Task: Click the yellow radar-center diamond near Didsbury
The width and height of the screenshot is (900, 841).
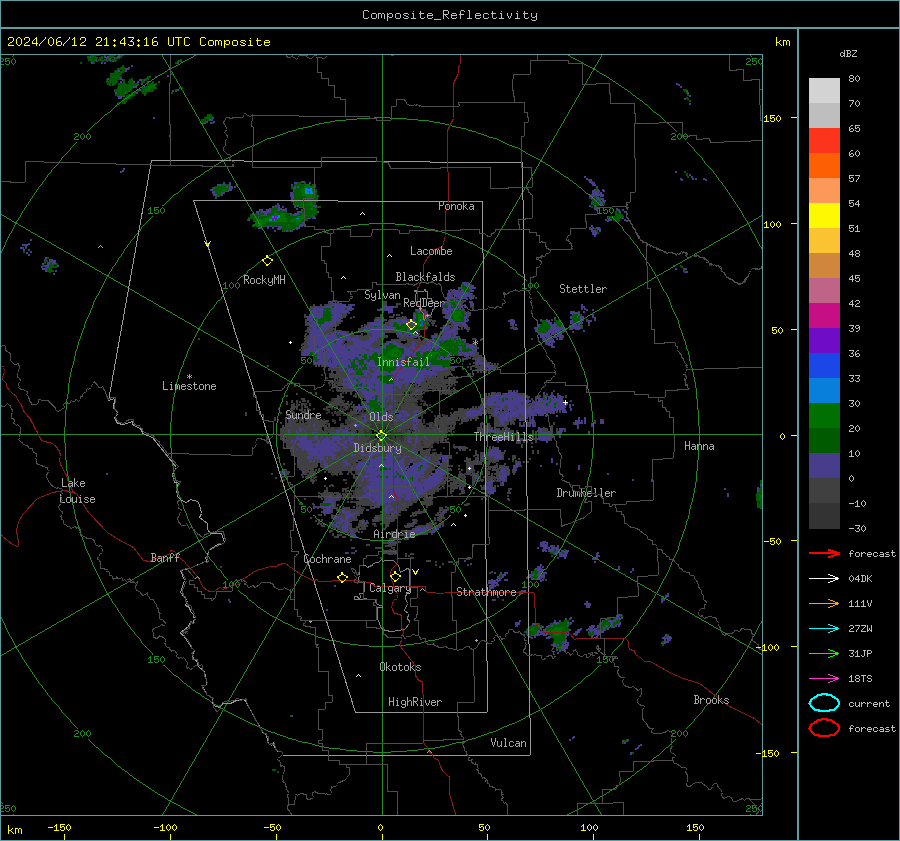Action: click(x=381, y=436)
